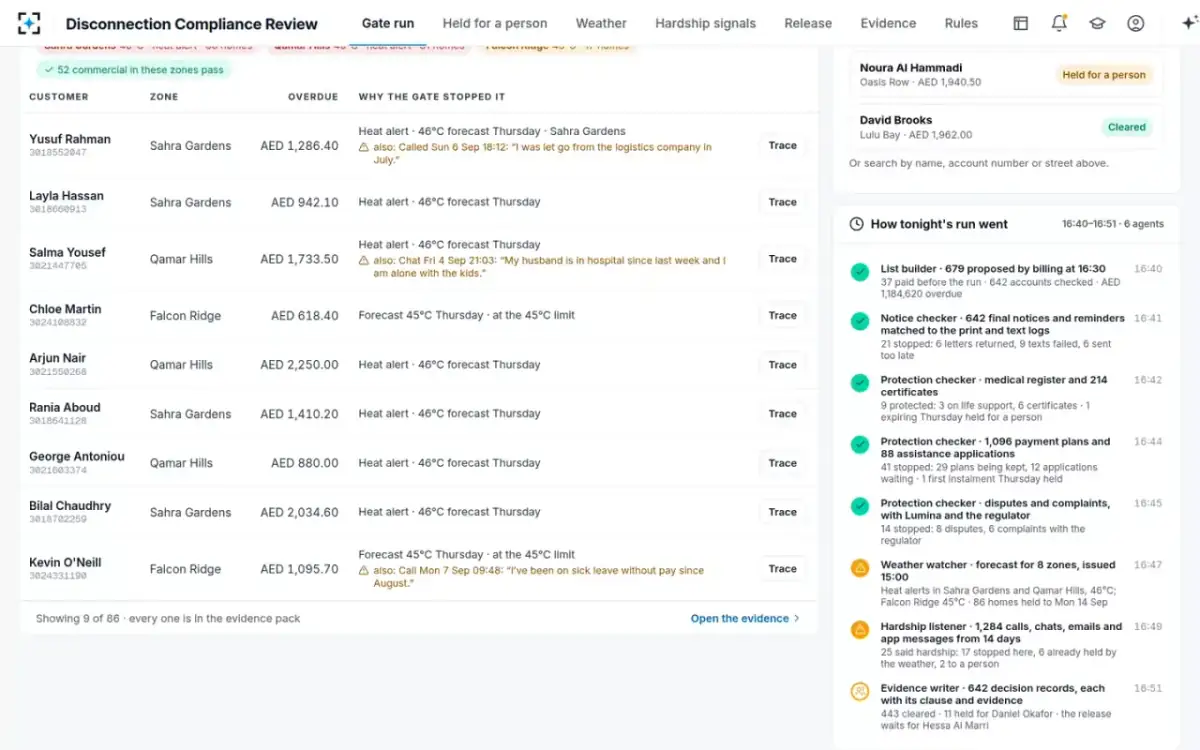Click the Cleared badge on David Brooks

1127,128
